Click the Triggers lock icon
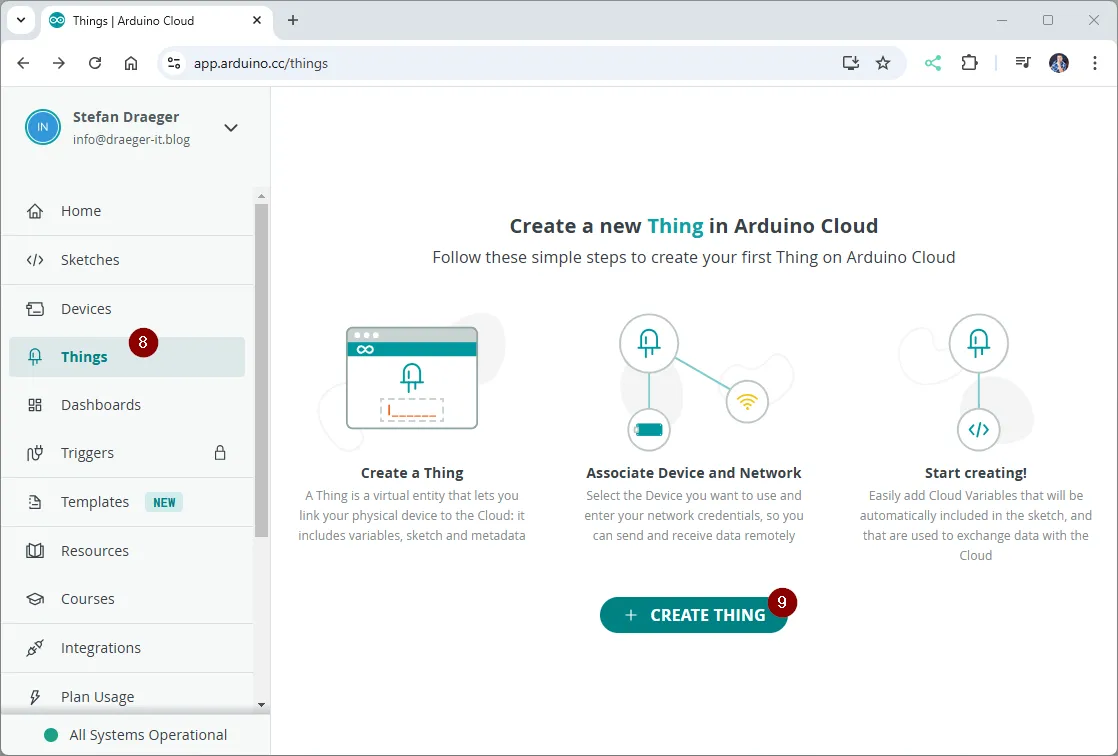The height and width of the screenshot is (756, 1118). pos(220,453)
